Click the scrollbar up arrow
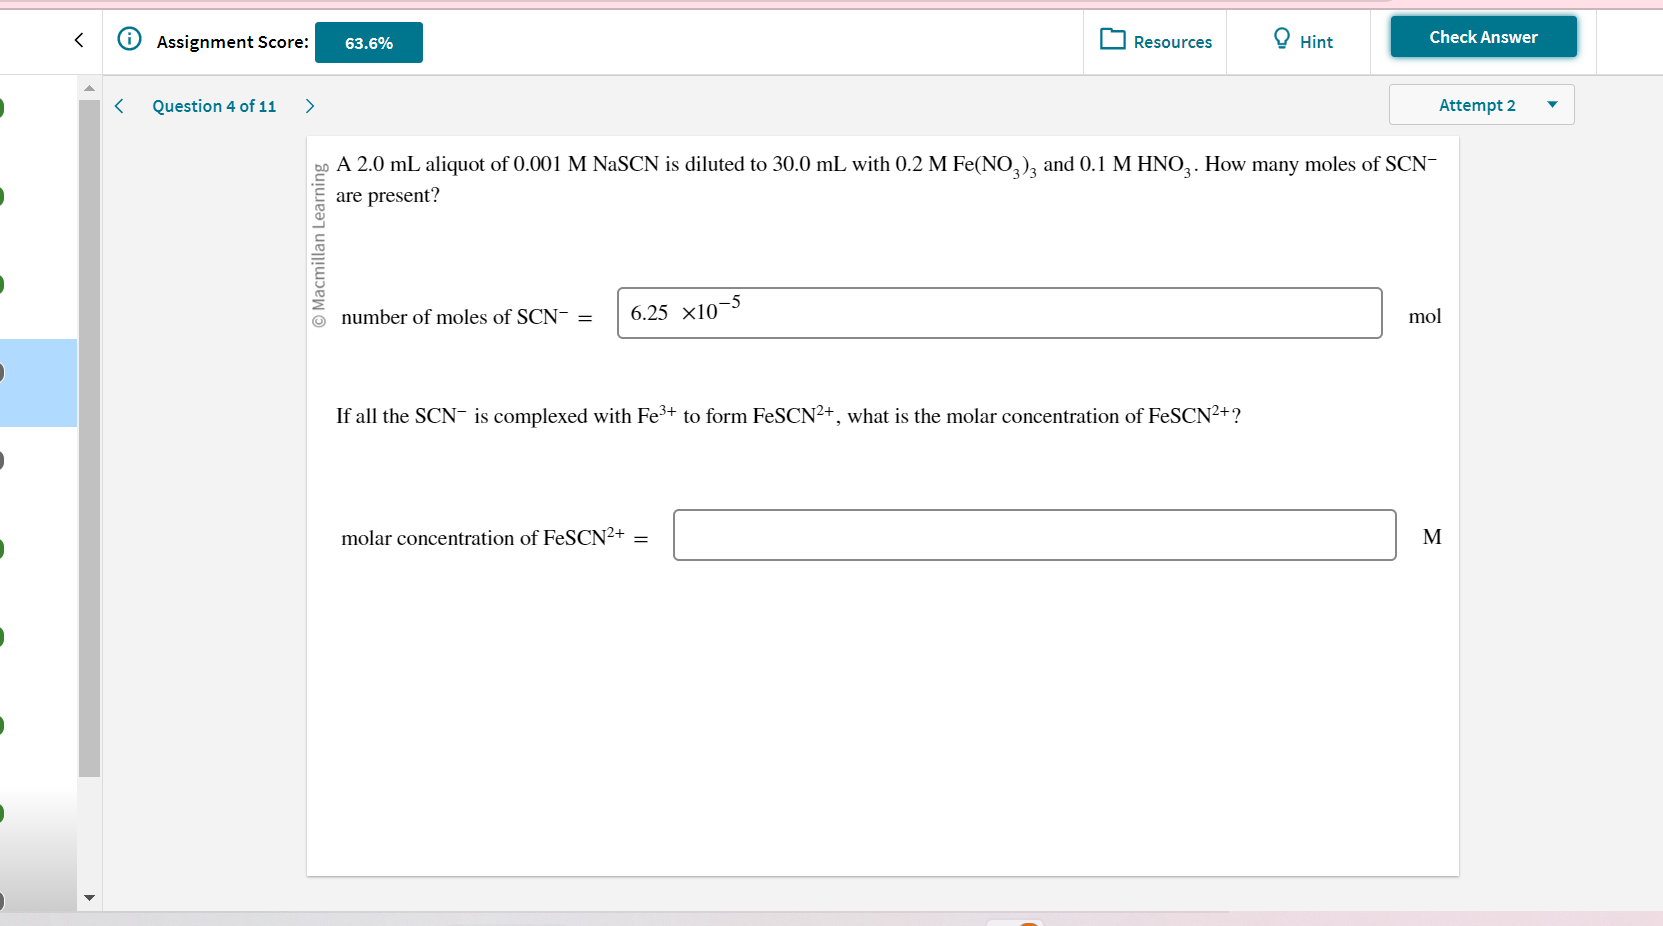The width and height of the screenshot is (1663, 926). [89, 88]
